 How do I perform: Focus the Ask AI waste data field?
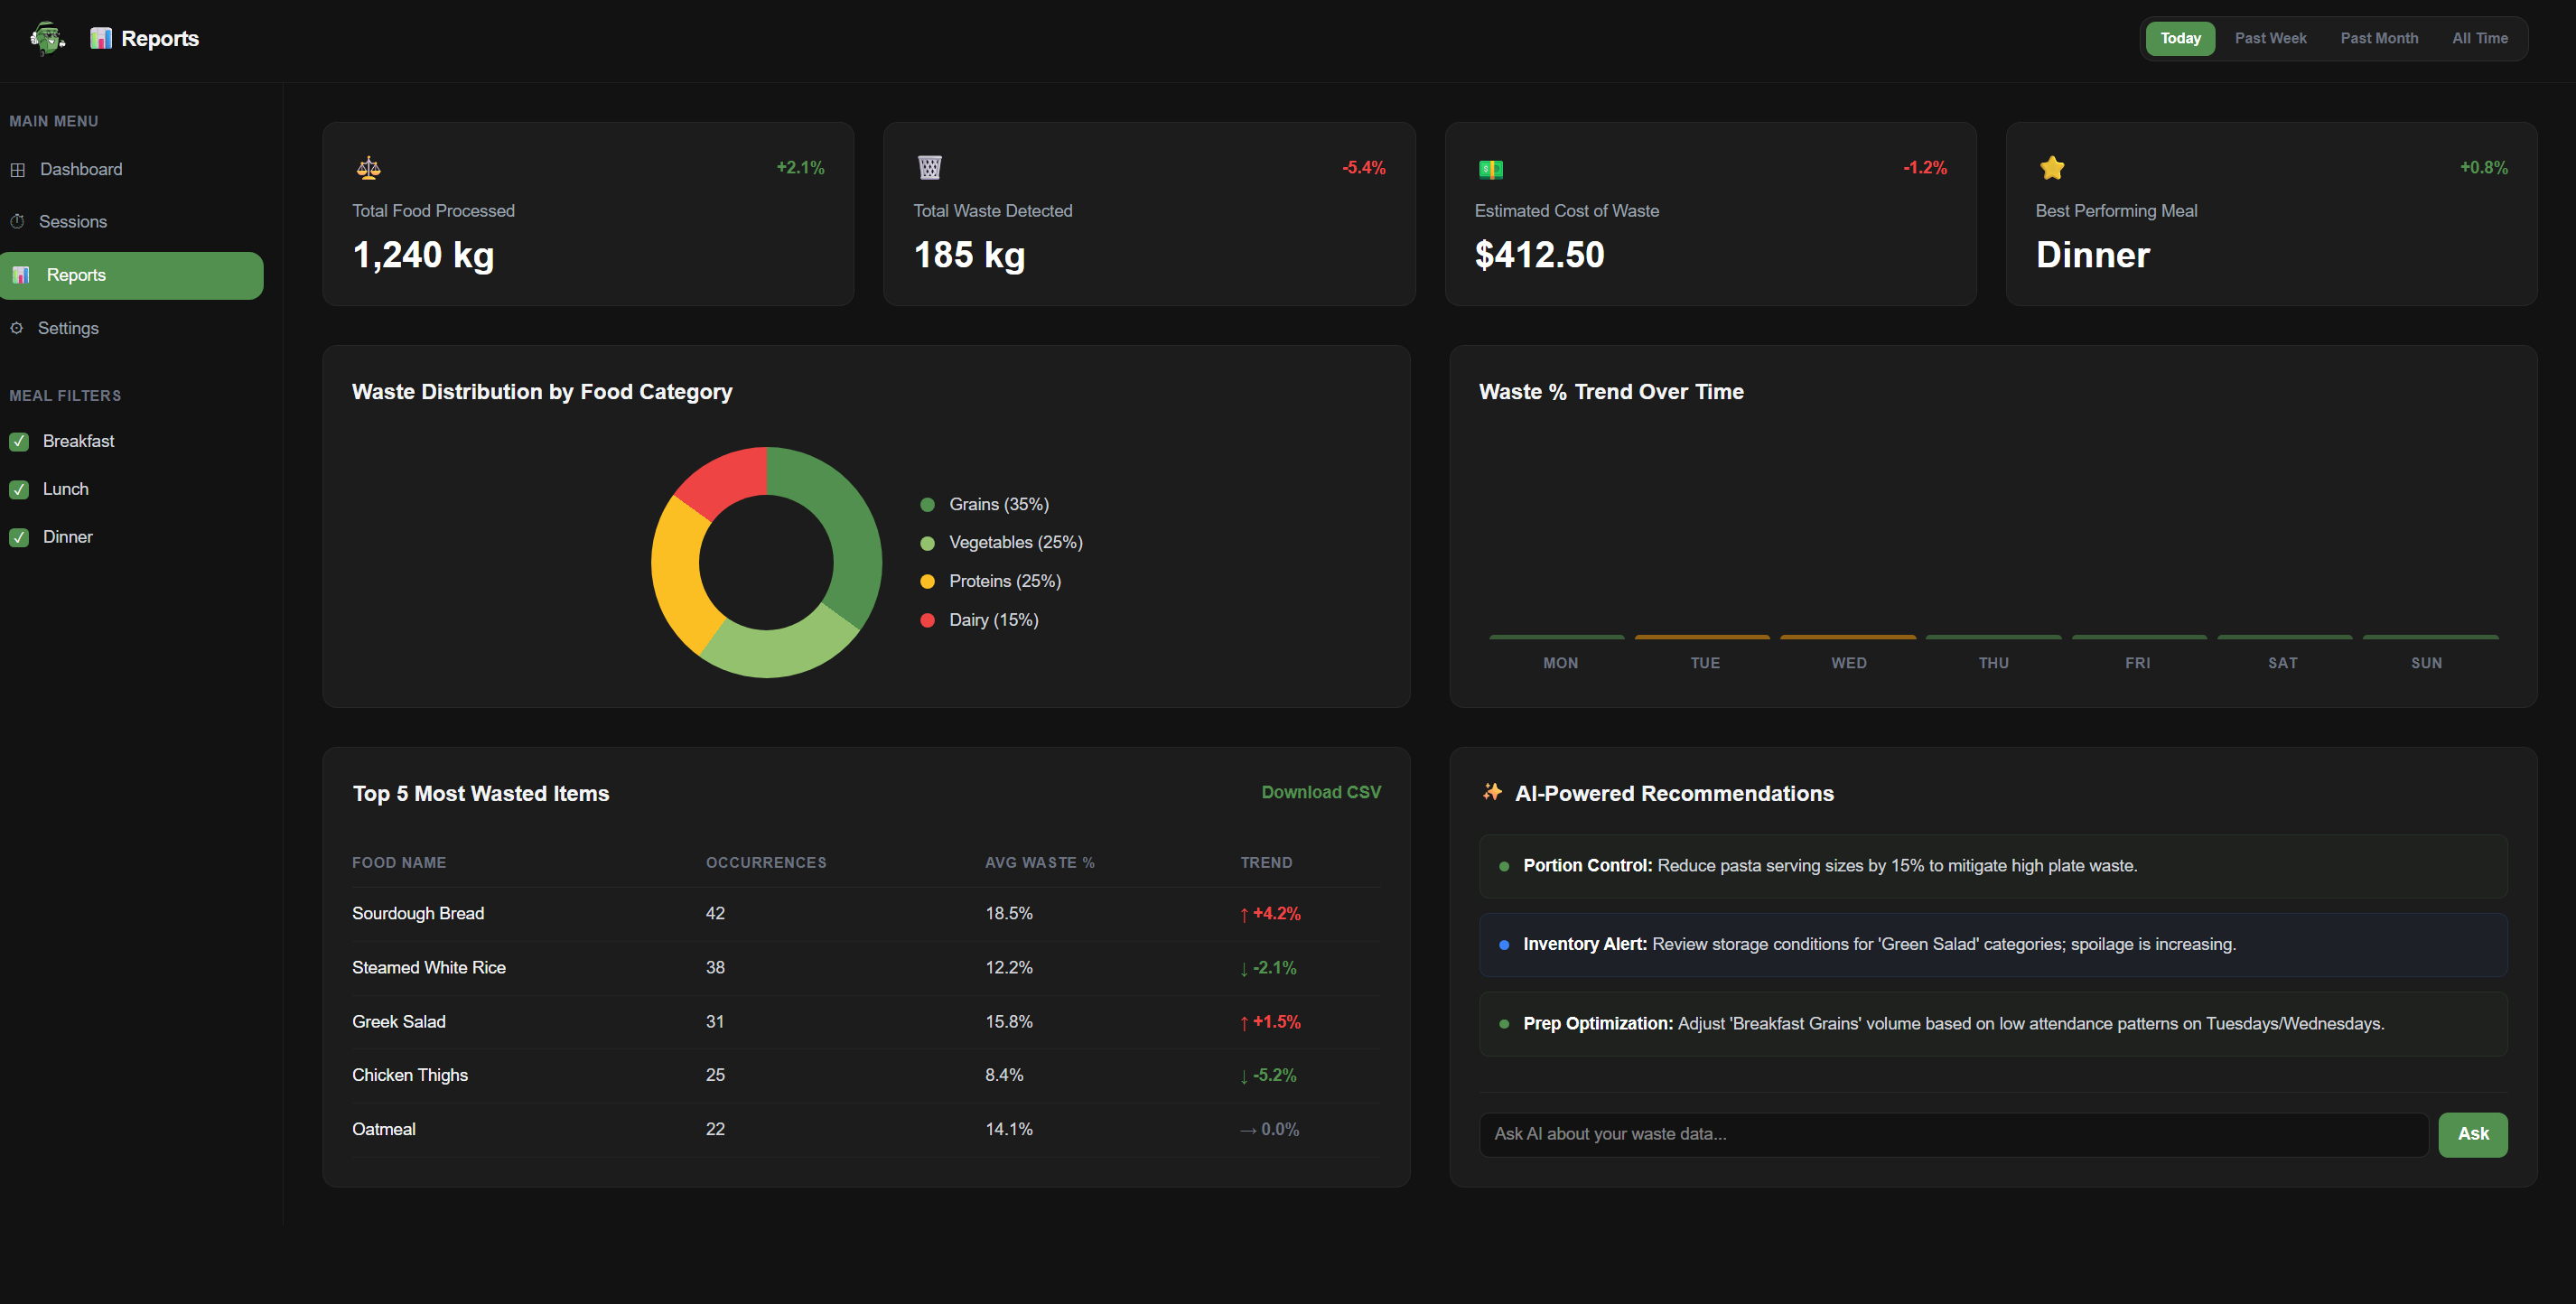(1952, 1134)
